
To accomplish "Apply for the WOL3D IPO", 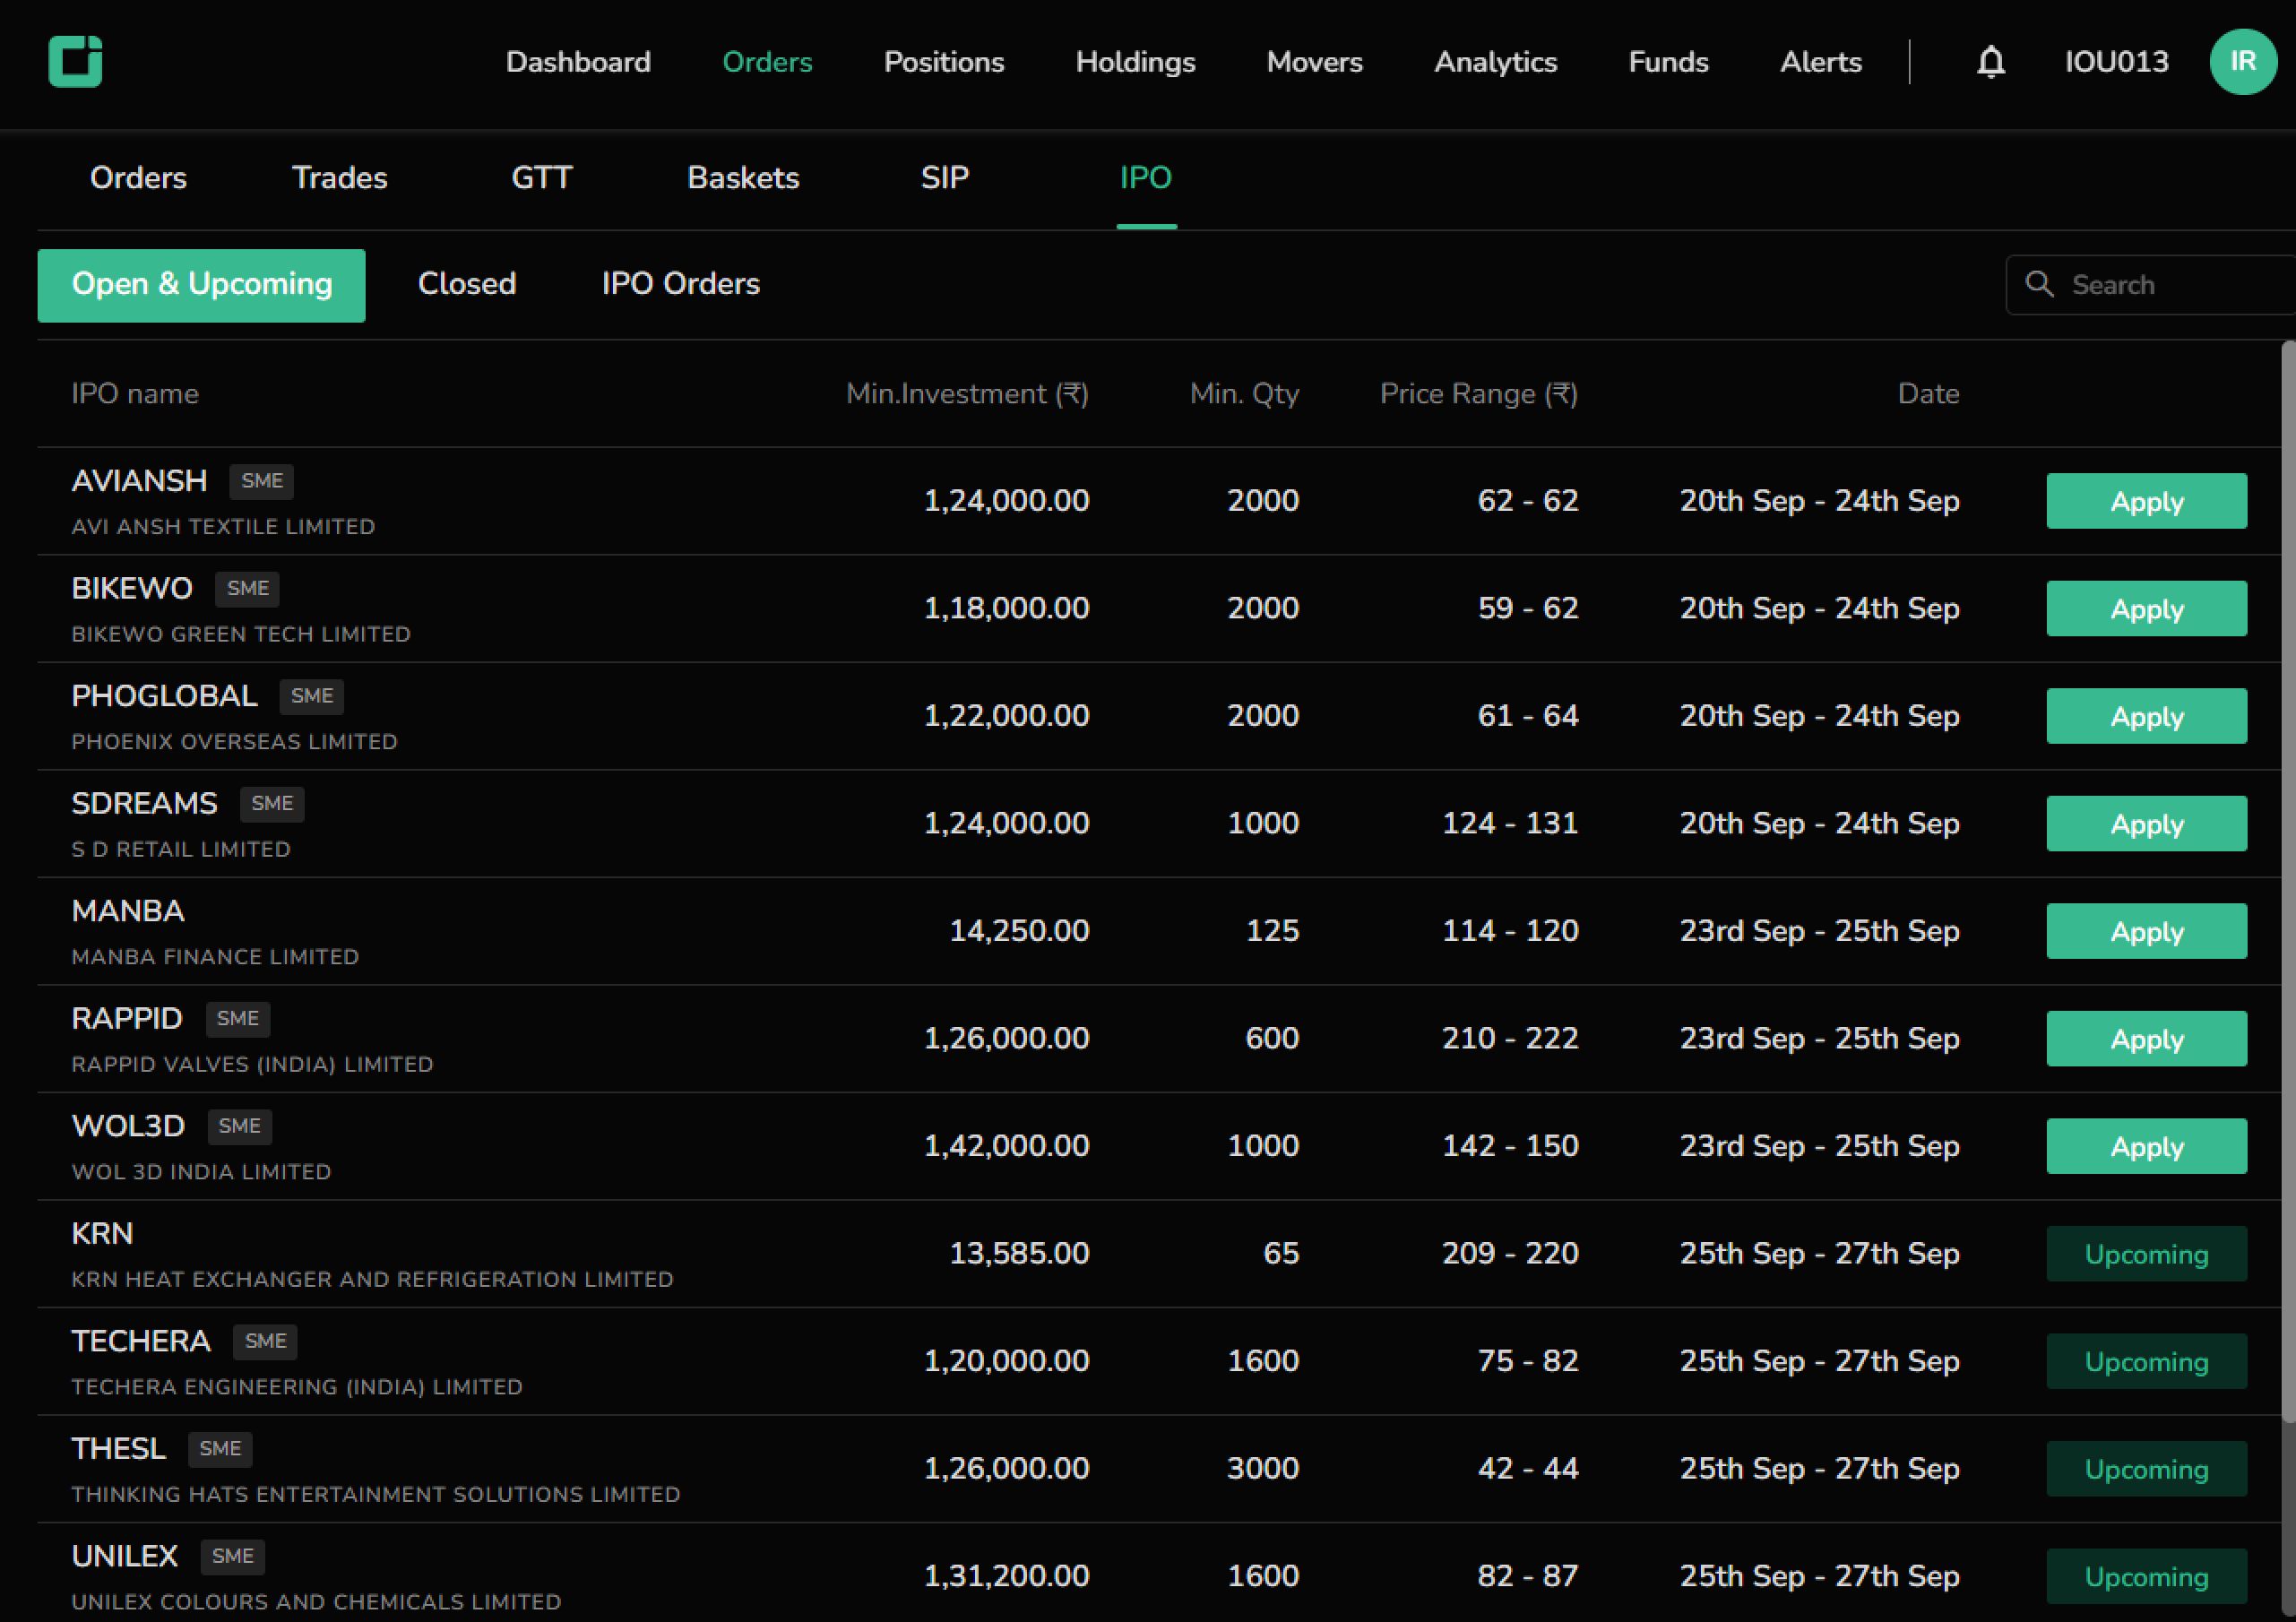I will tap(2146, 1146).
